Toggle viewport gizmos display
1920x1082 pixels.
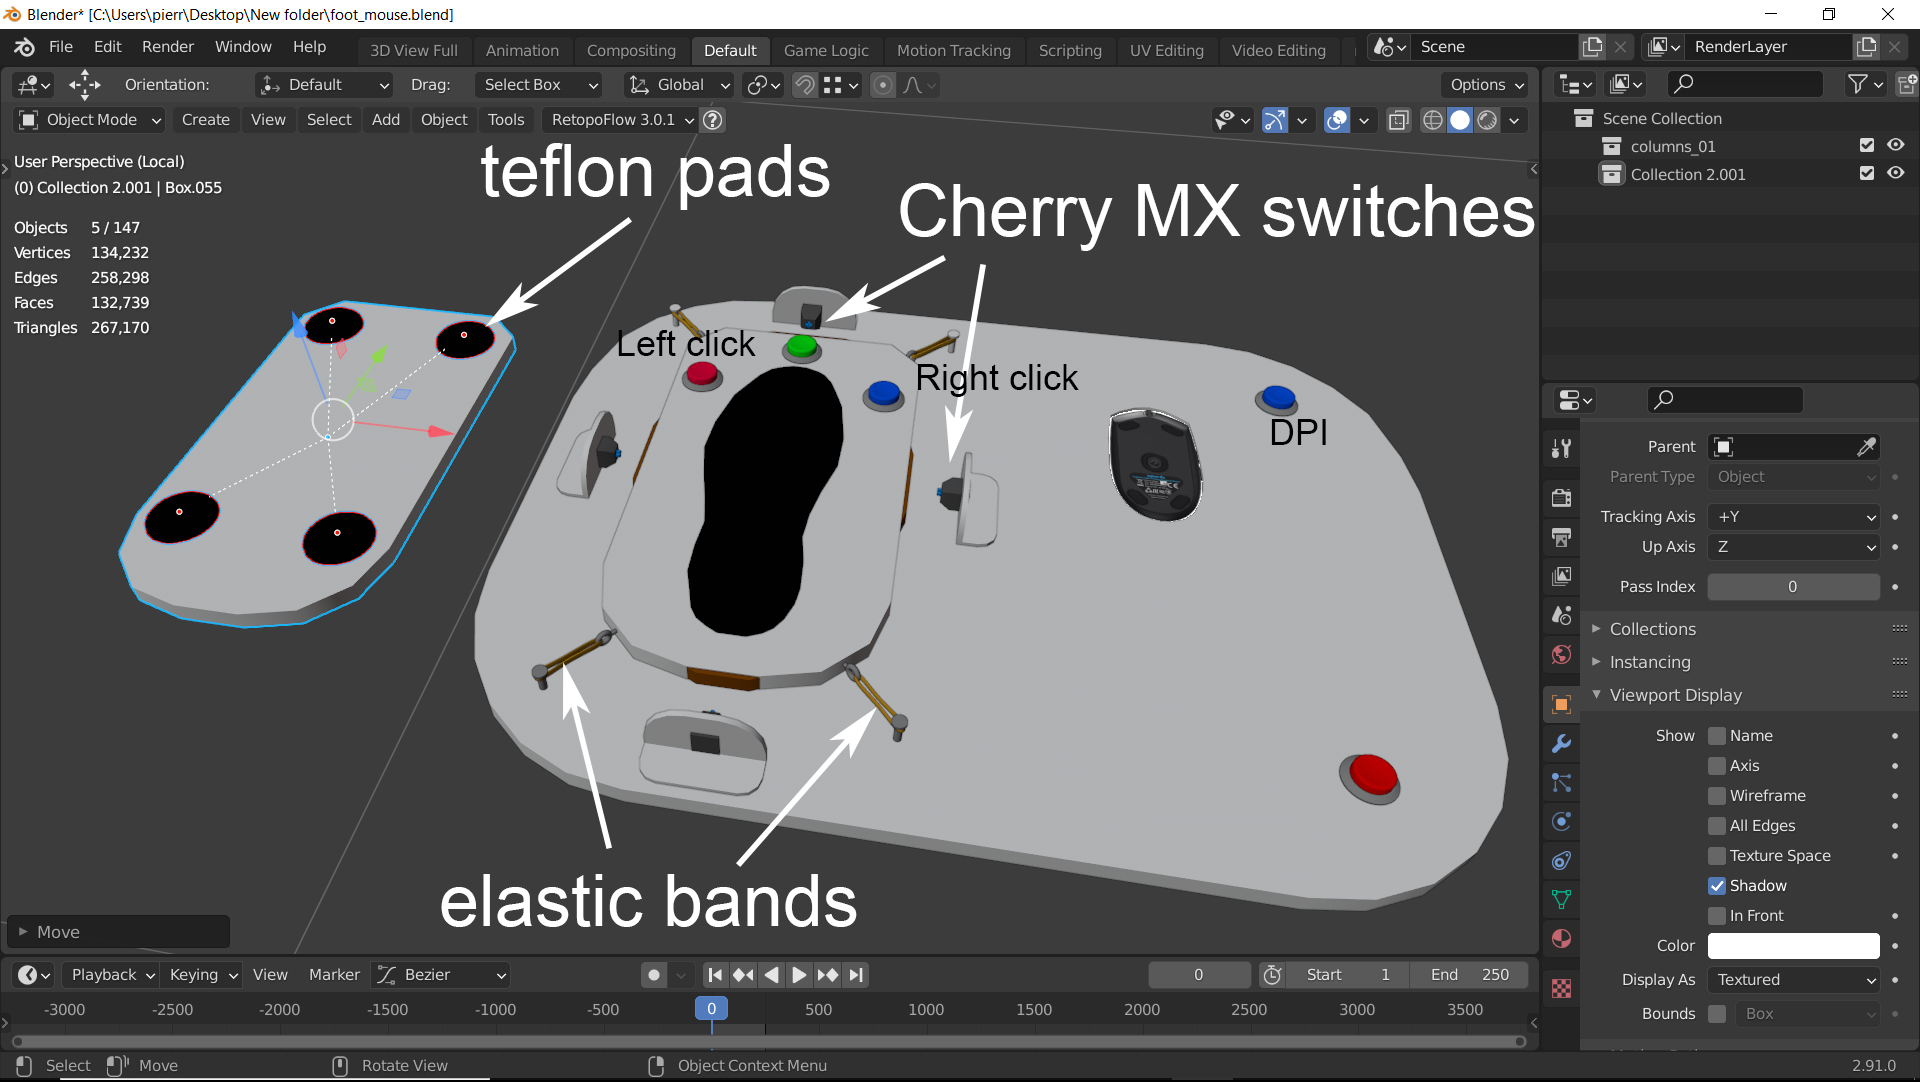point(1275,120)
